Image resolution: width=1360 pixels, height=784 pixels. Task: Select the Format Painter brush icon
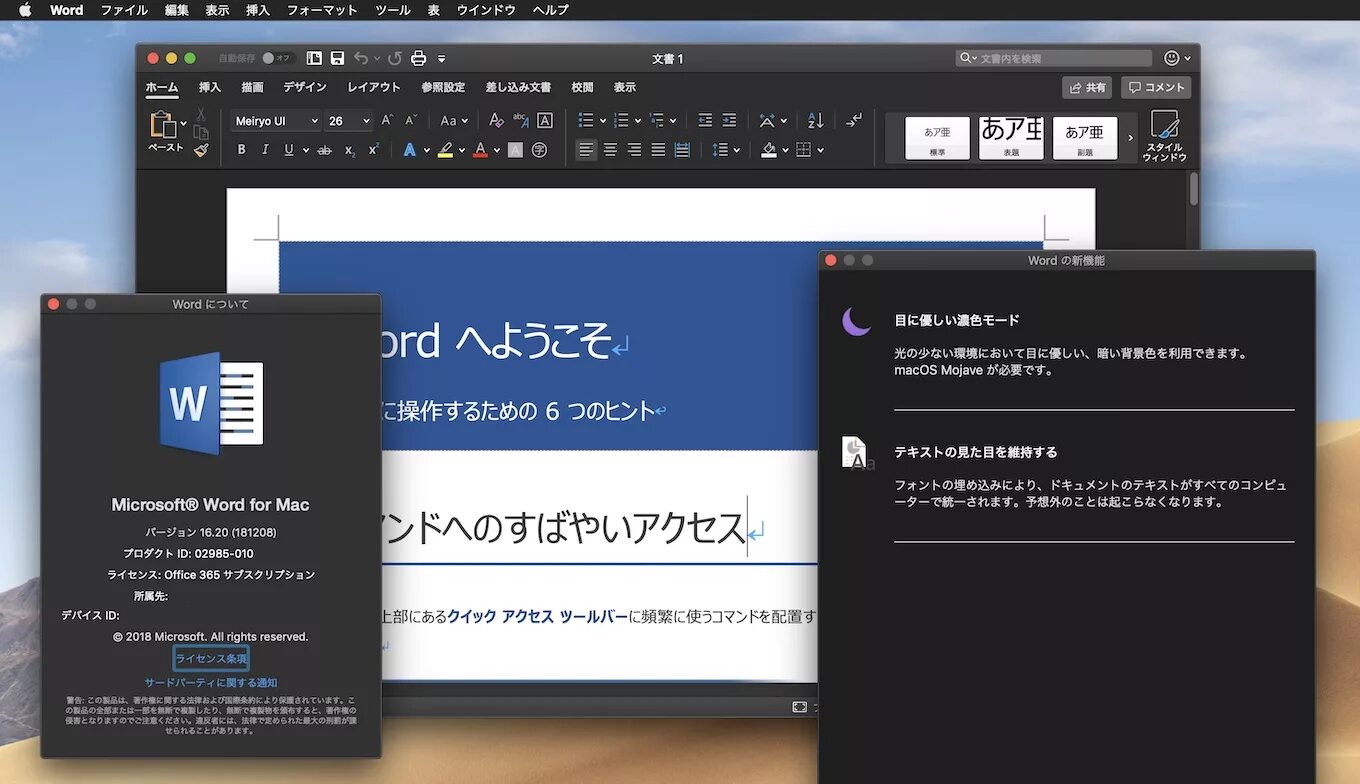tap(201, 151)
